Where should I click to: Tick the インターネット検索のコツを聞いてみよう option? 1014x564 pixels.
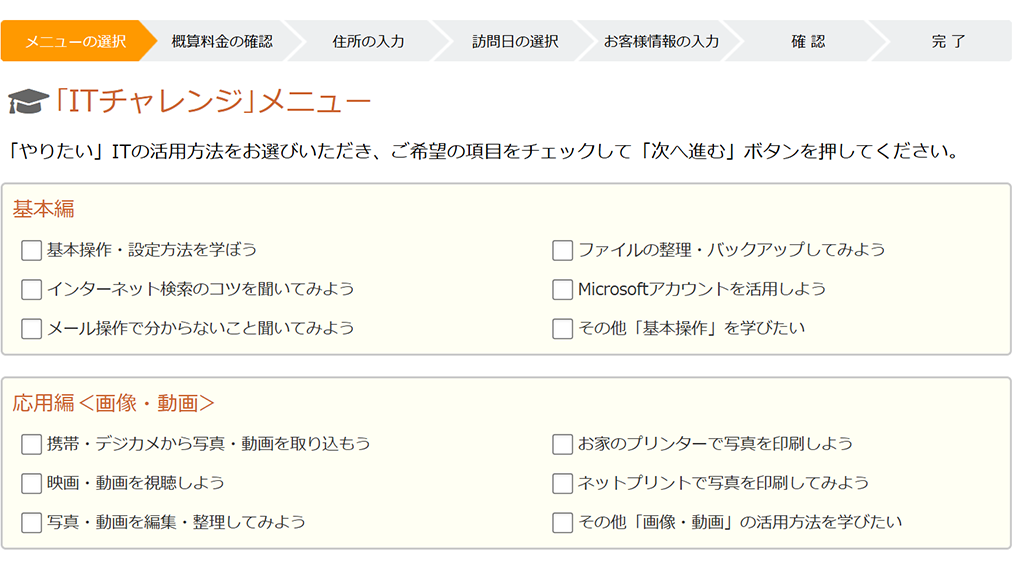(31, 289)
